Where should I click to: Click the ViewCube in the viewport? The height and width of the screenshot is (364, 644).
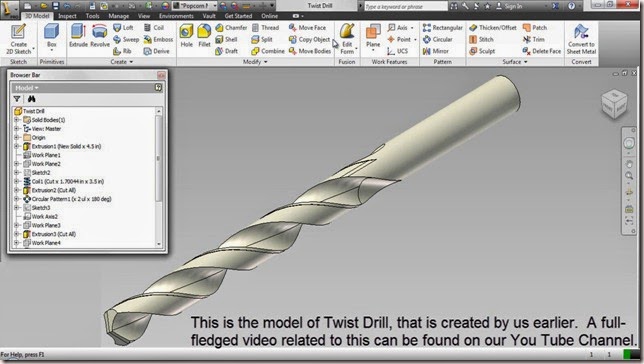tap(614, 103)
